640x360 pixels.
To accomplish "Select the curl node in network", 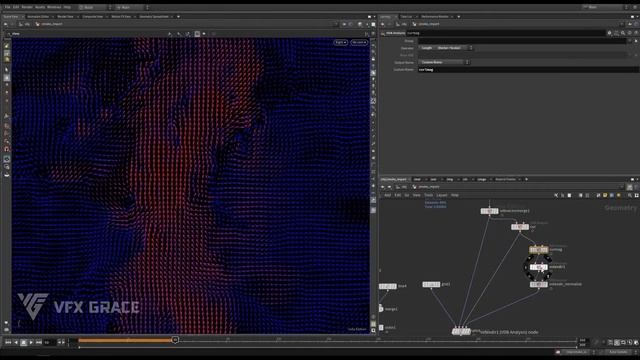I will click(x=520, y=227).
